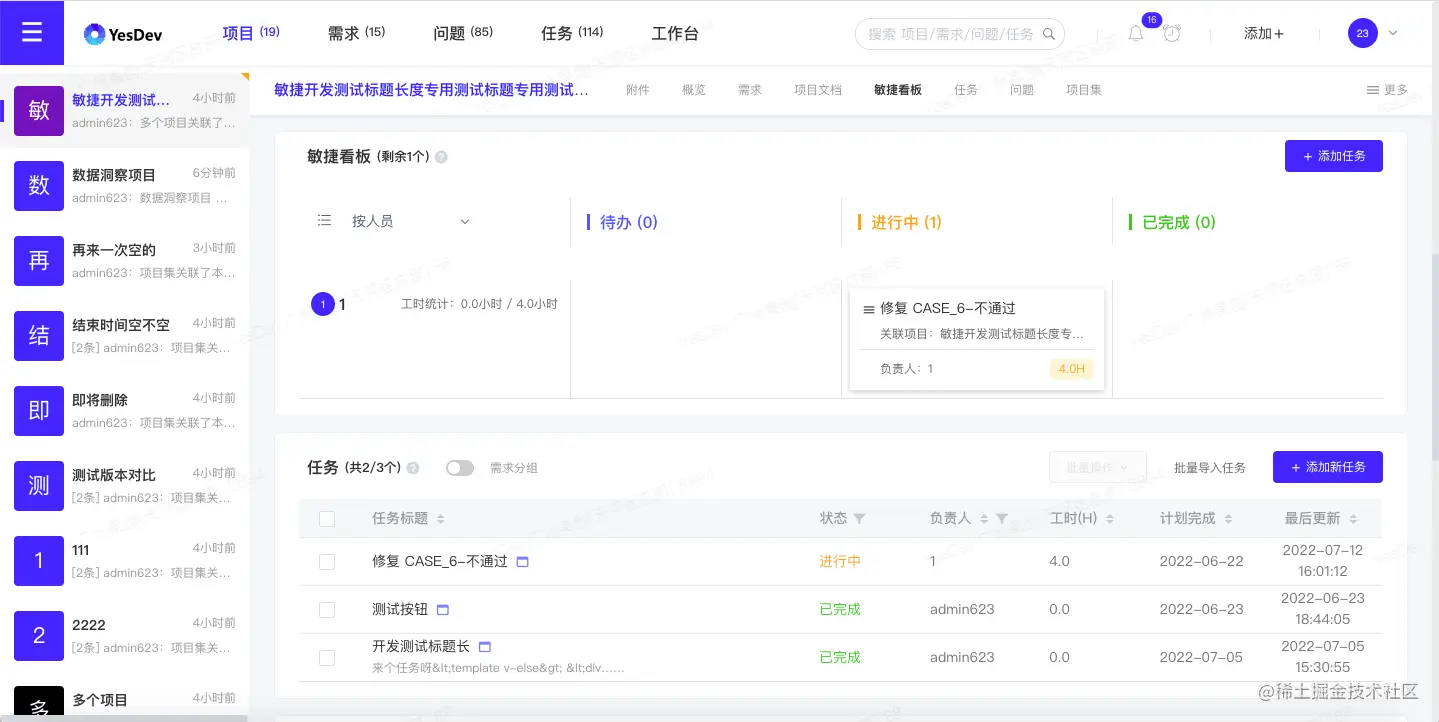Click the 4.0H workload indicator on the kanban card
This screenshot has width=1439, height=722.
point(1070,368)
